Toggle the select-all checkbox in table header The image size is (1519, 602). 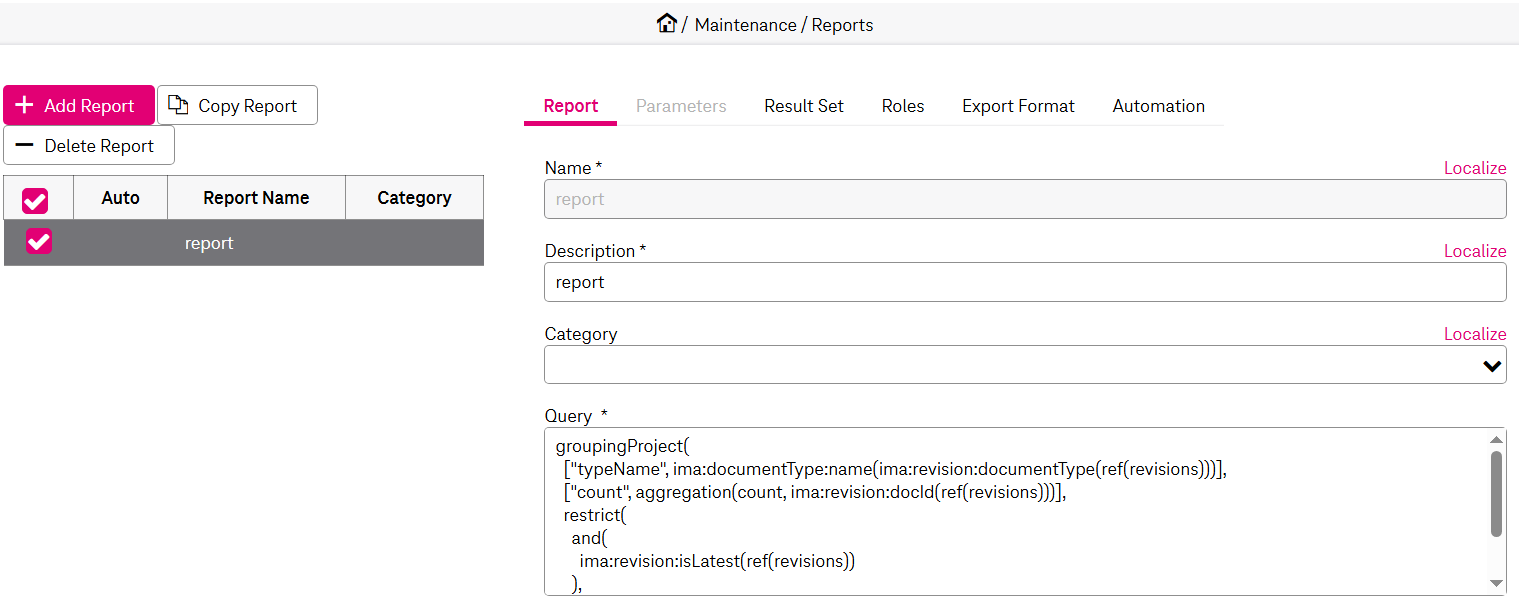[x=35, y=201]
